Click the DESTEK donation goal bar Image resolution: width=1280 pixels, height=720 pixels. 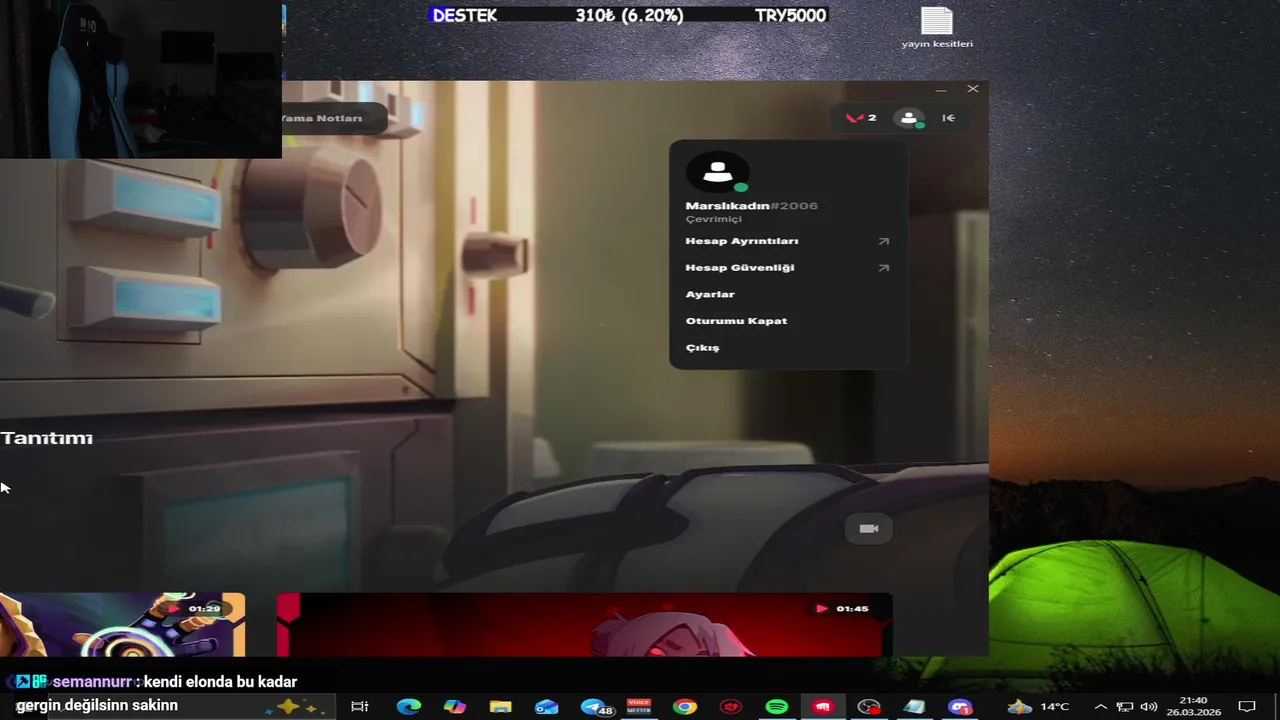[x=629, y=15]
